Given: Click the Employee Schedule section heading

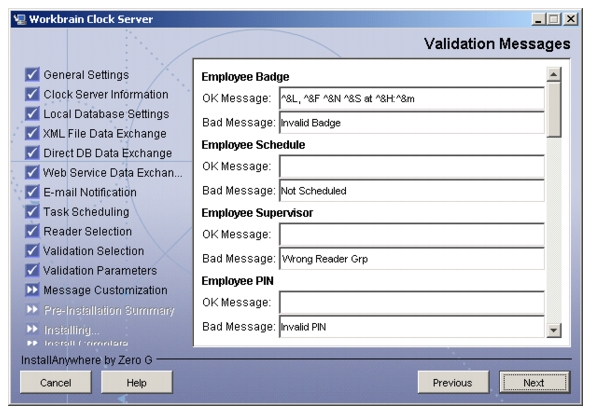Looking at the screenshot, I should pos(253,145).
